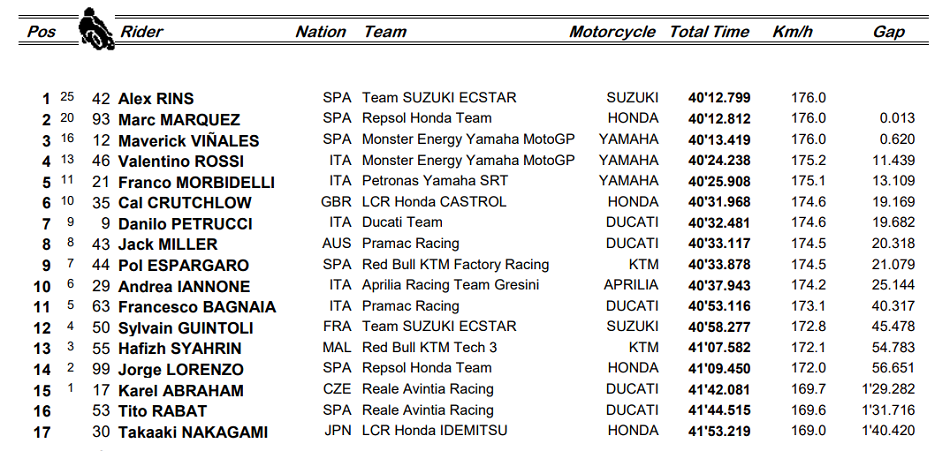The height and width of the screenshot is (451, 950).
Task: Click the Rider column header
Action: pyautogui.click(x=142, y=32)
